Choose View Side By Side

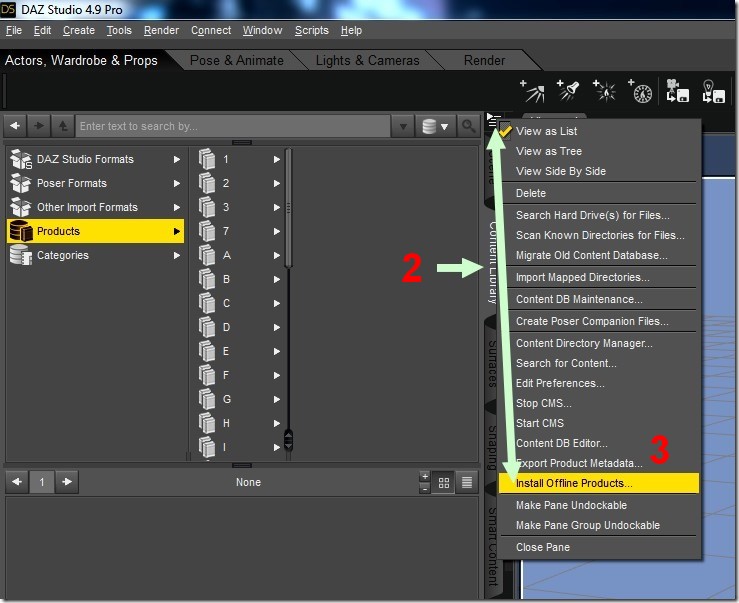tap(599, 171)
